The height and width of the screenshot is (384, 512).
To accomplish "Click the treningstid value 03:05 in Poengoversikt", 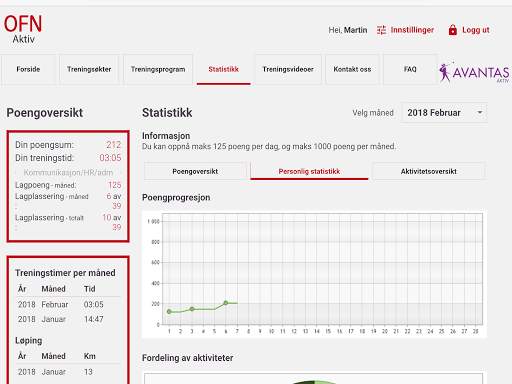I will click(110, 158).
